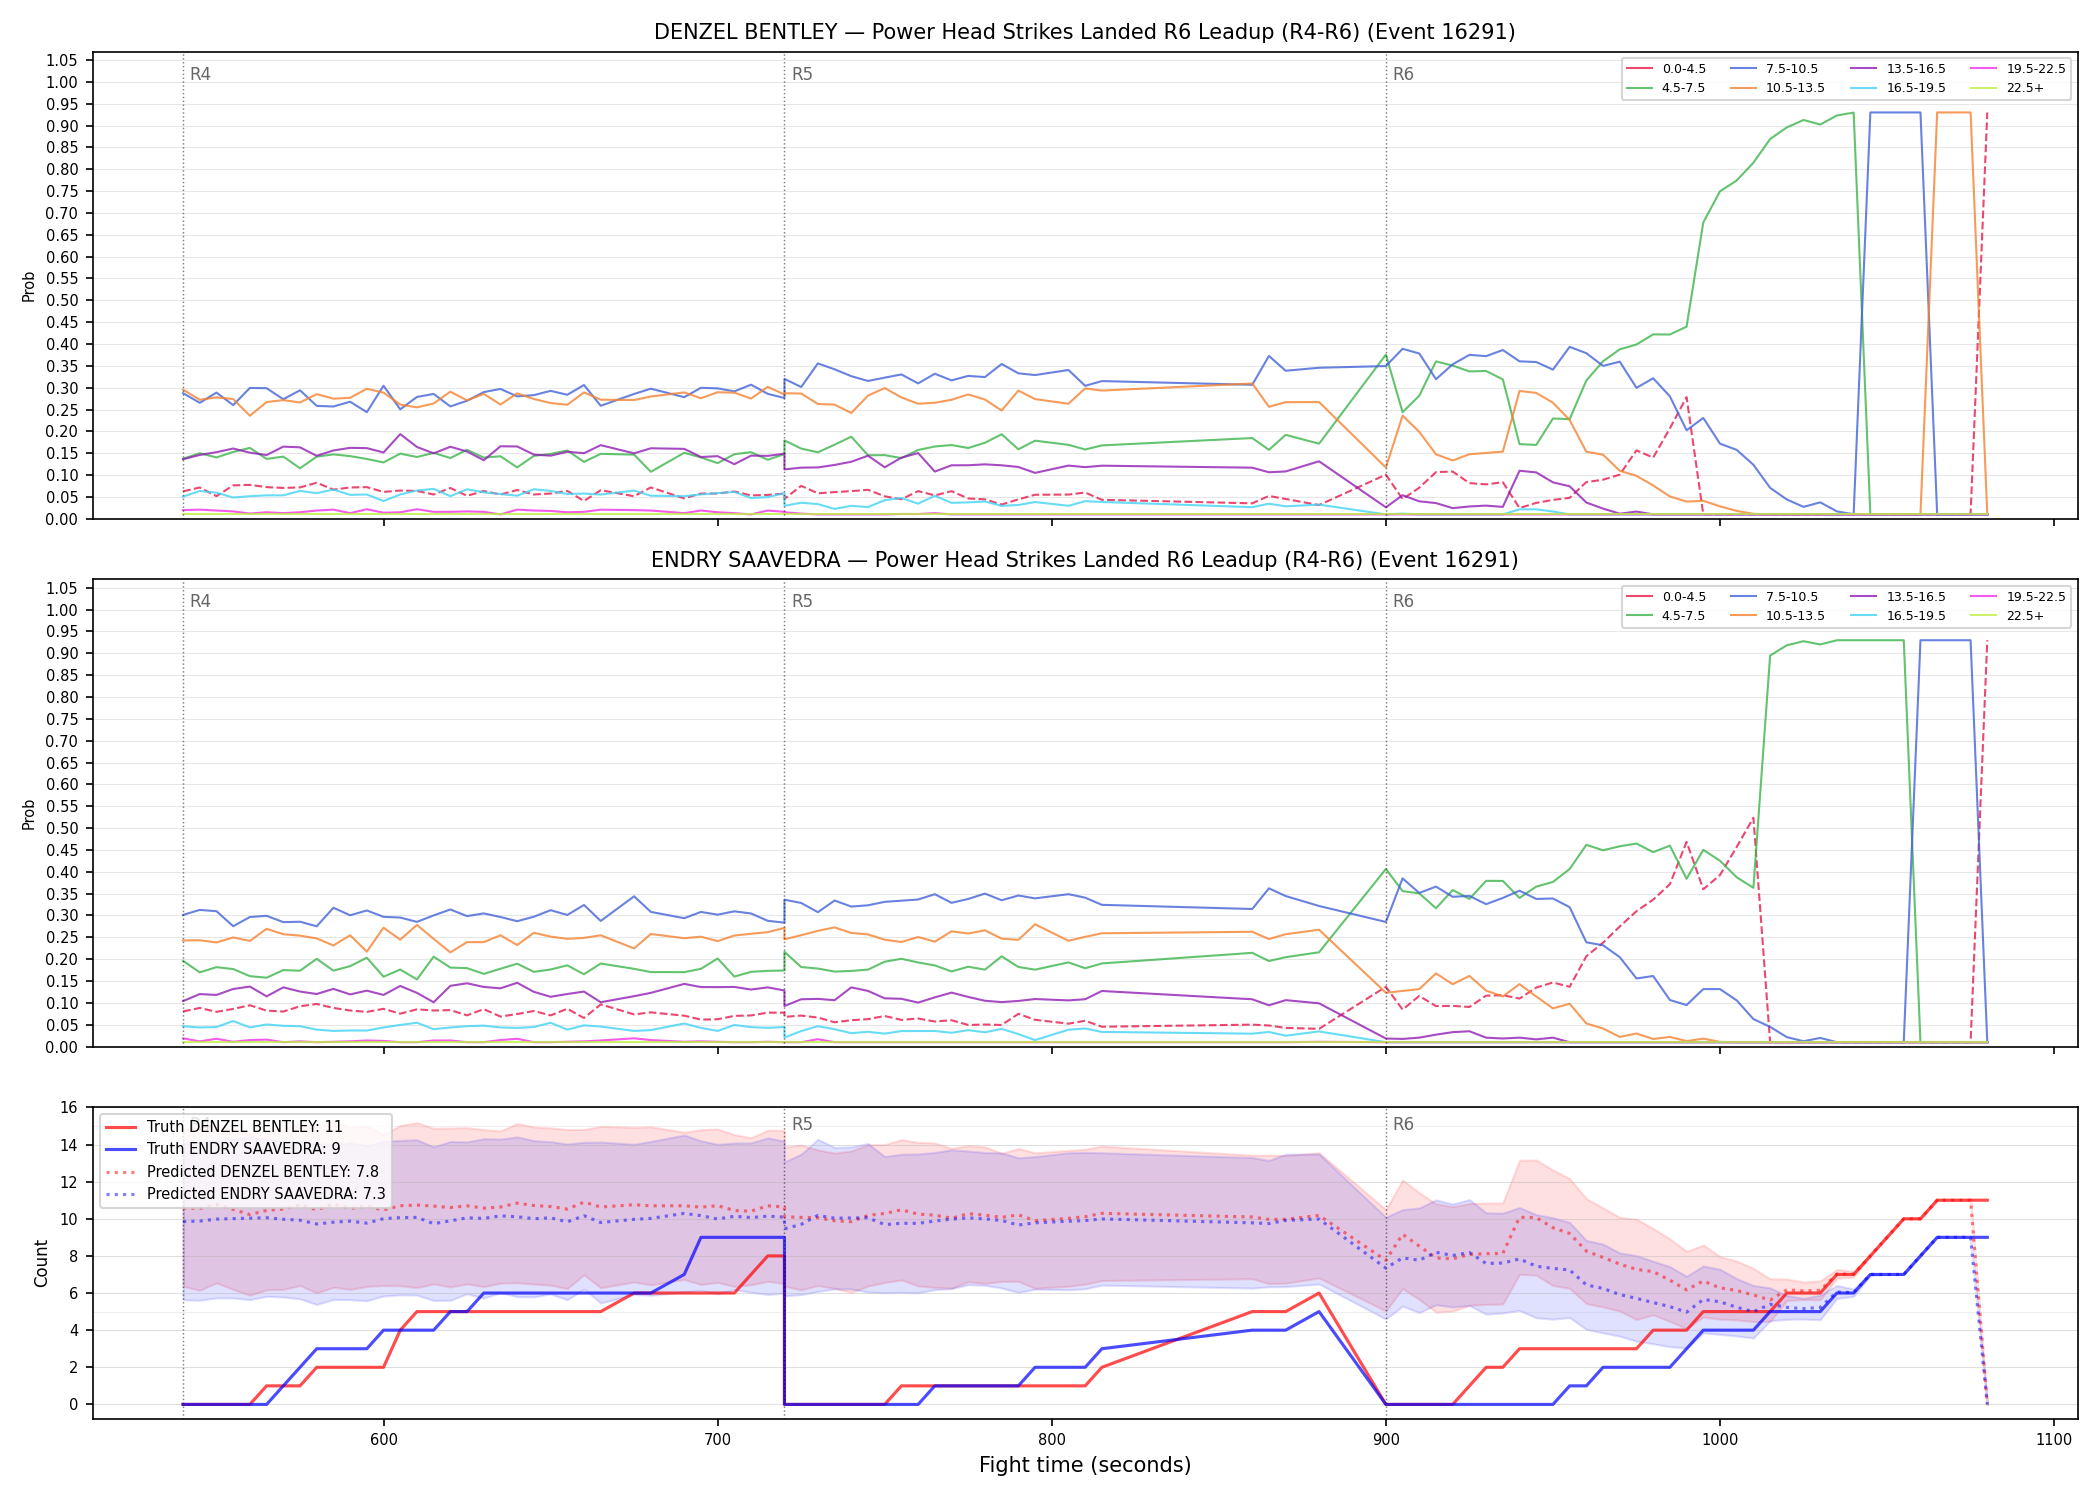Image resolution: width=2100 pixels, height=1500 pixels.
Task: Select 19.5-22.5 legend entry in Denzel Bentley chart
Action: (2018, 69)
